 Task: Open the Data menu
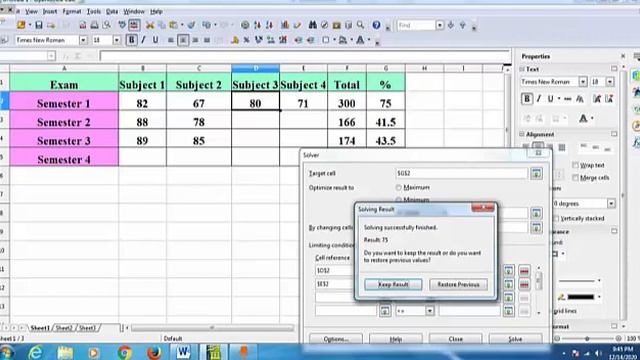click(x=112, y=11)
